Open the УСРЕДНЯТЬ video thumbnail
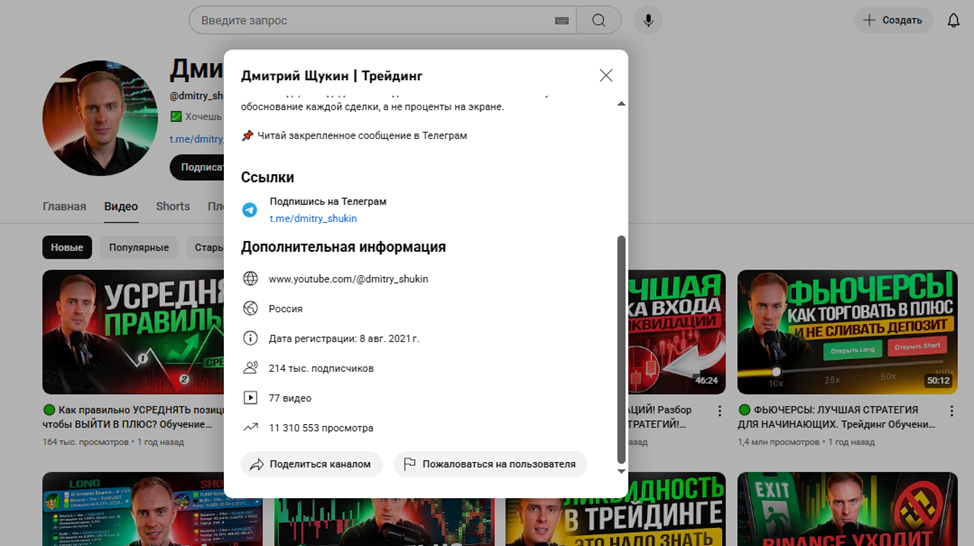974x546 pixels. point(133,332)
